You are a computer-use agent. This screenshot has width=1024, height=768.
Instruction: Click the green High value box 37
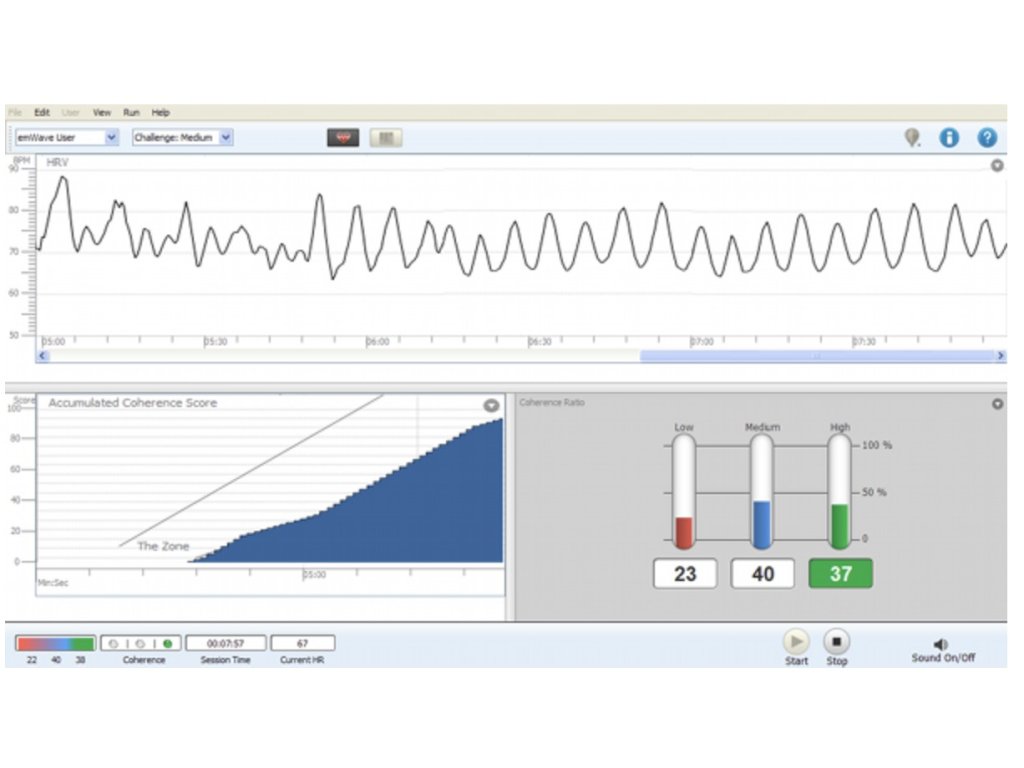(840, 574)
